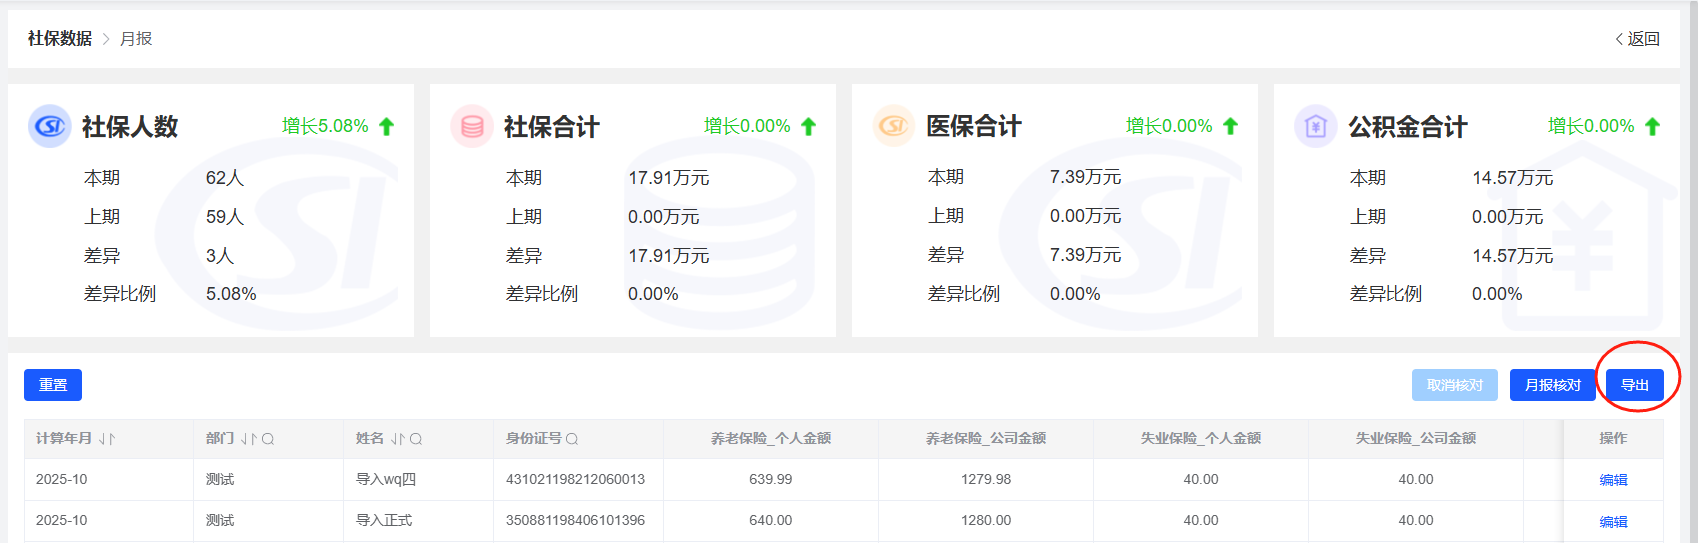Sort table by 姓名 column icon
This screenshot has width=1698, height=543.
tap(398, 439)
